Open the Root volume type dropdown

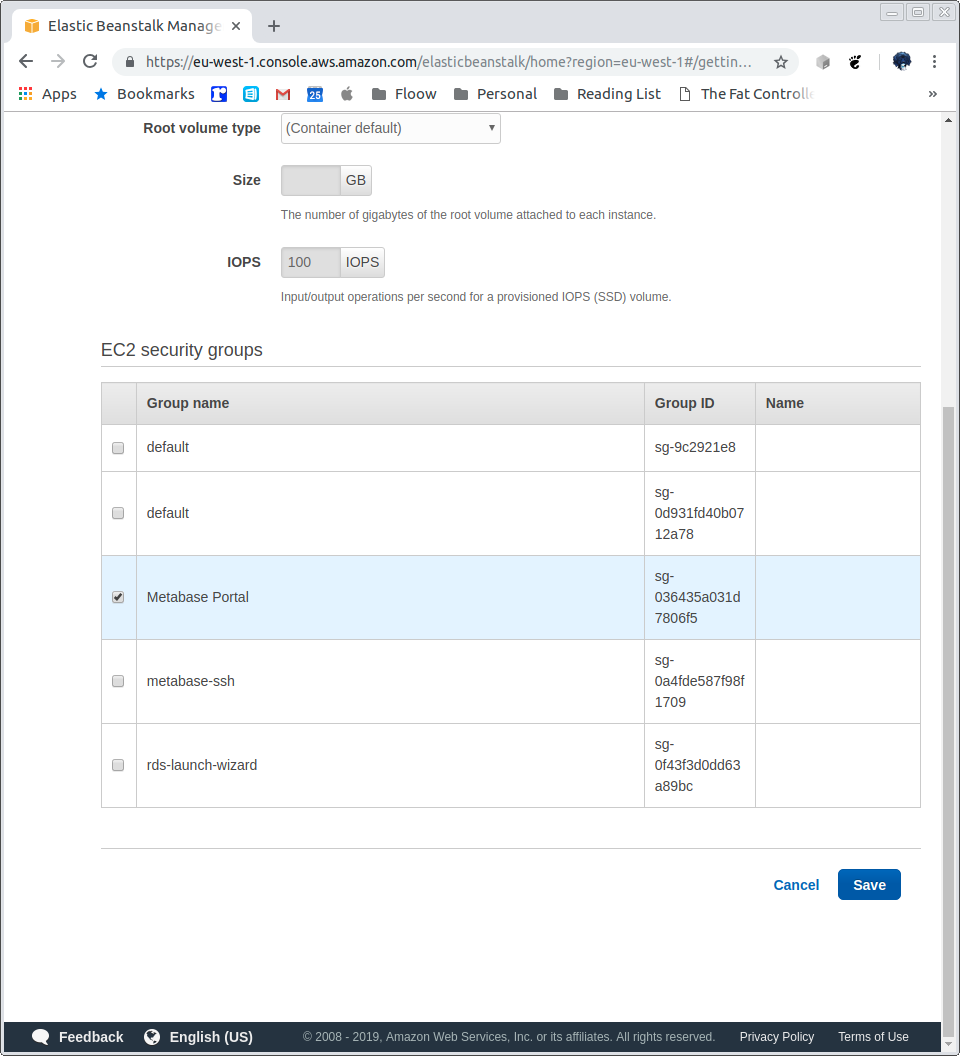391,128
